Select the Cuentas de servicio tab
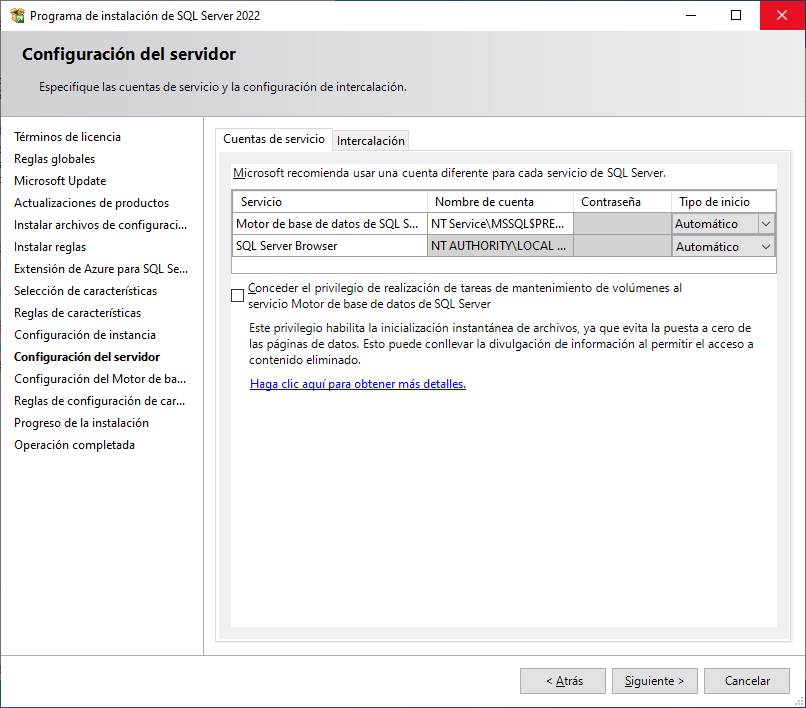806x708 pixels. [273, 140]
